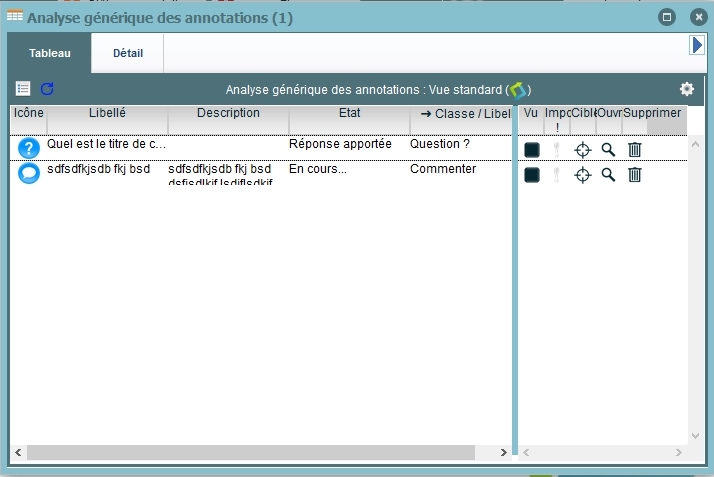Delete the Commenter annotation with the trash icon
The width and height of the screenshot is (714, 477).
pyautogui.click(x=634, y=175)
